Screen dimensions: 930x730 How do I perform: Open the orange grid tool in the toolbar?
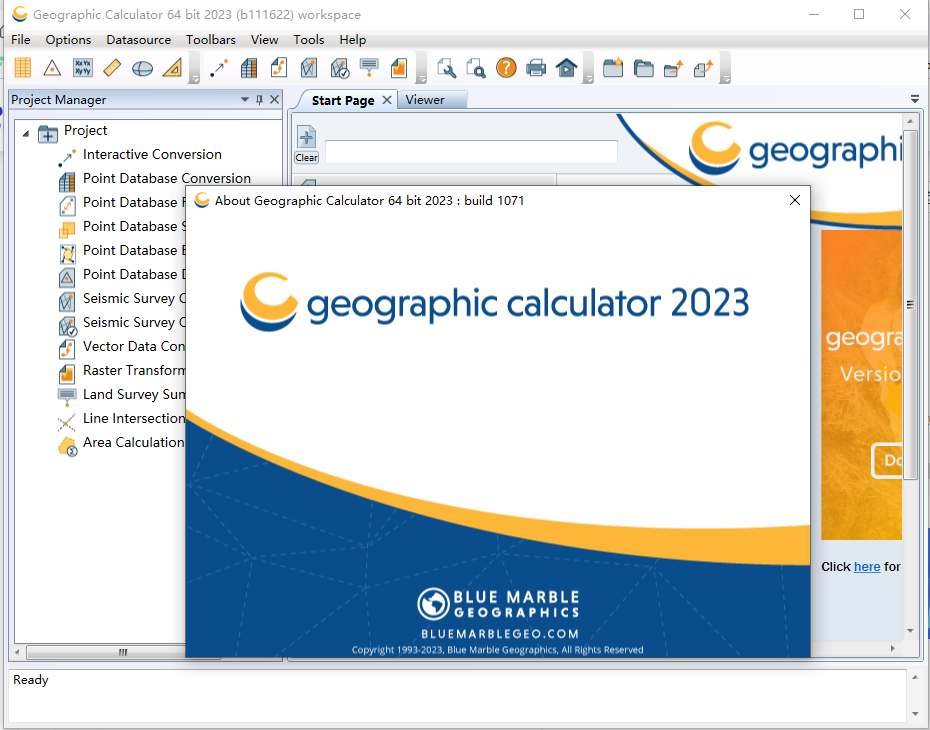click(23, 68)
